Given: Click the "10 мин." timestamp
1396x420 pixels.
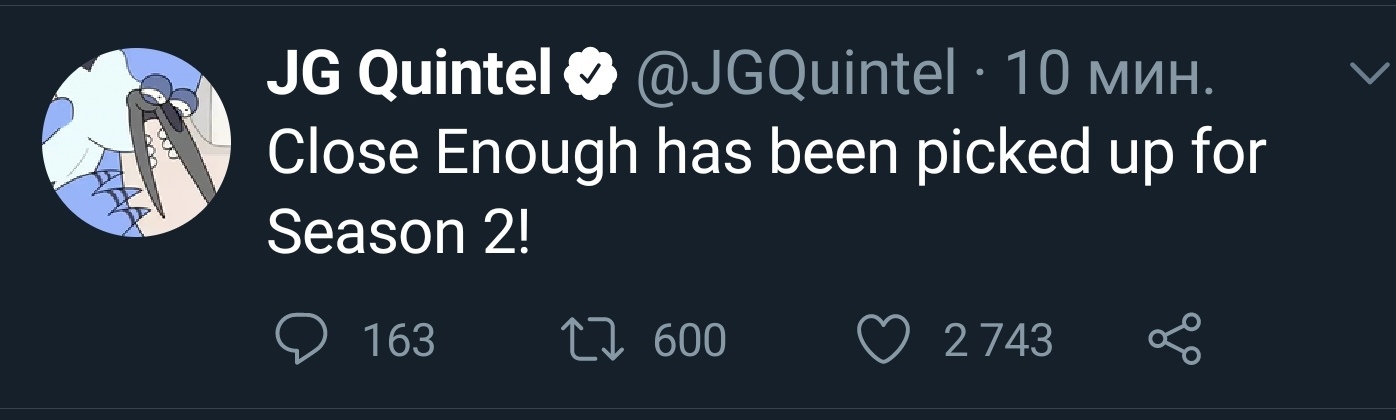Looking at the screenshot, I should [1108, 74].
